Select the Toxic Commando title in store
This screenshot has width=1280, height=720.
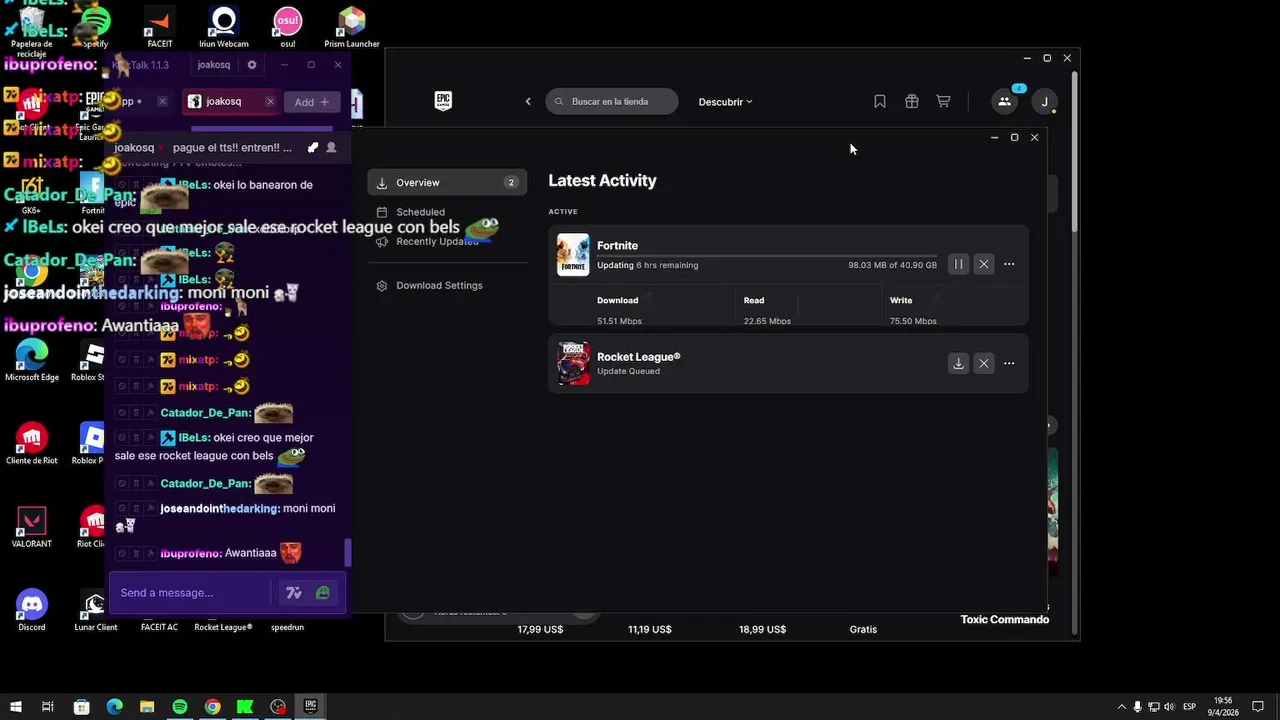point(1005,620)
